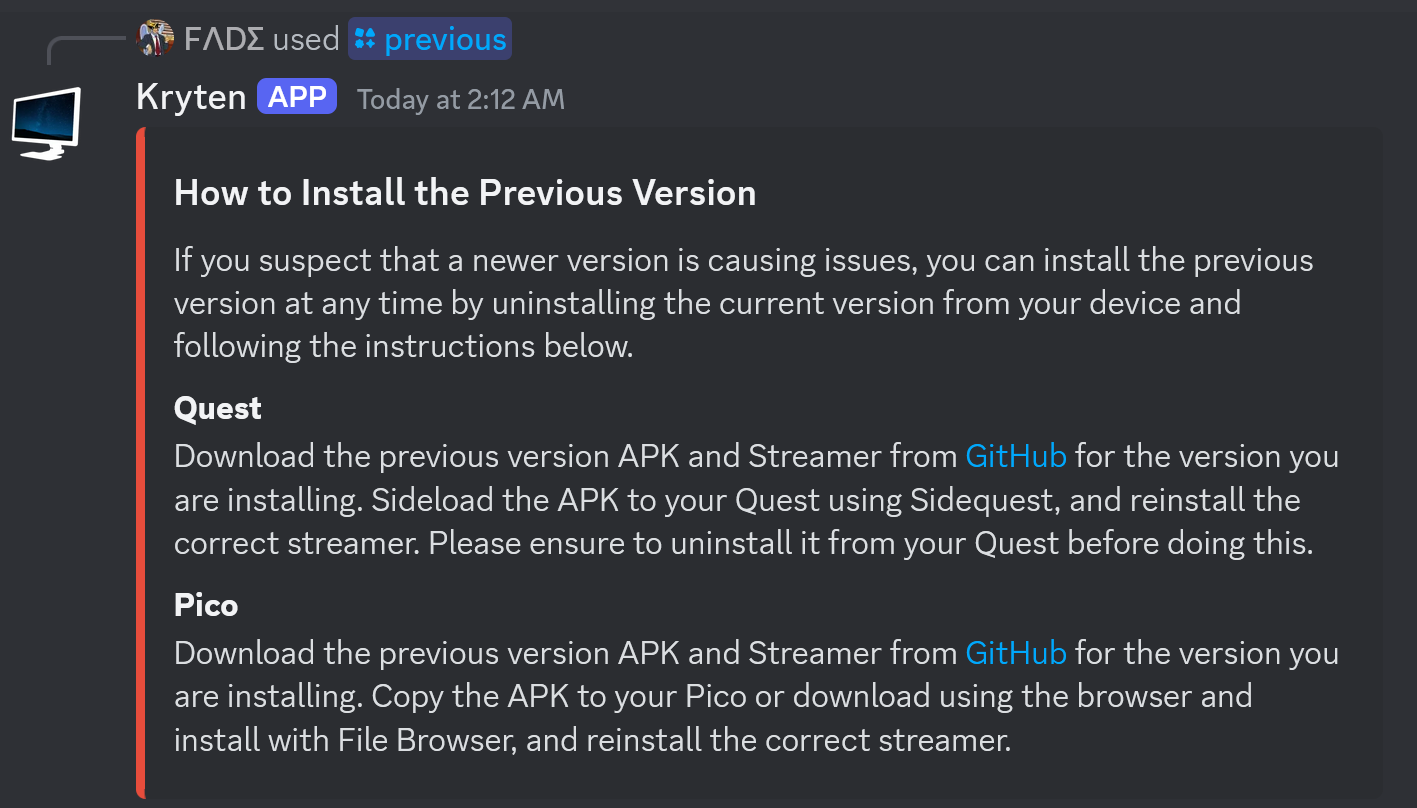Open the GitHub link under Quest
The height and width of the screenshot is (808, 1417).
1016,456
